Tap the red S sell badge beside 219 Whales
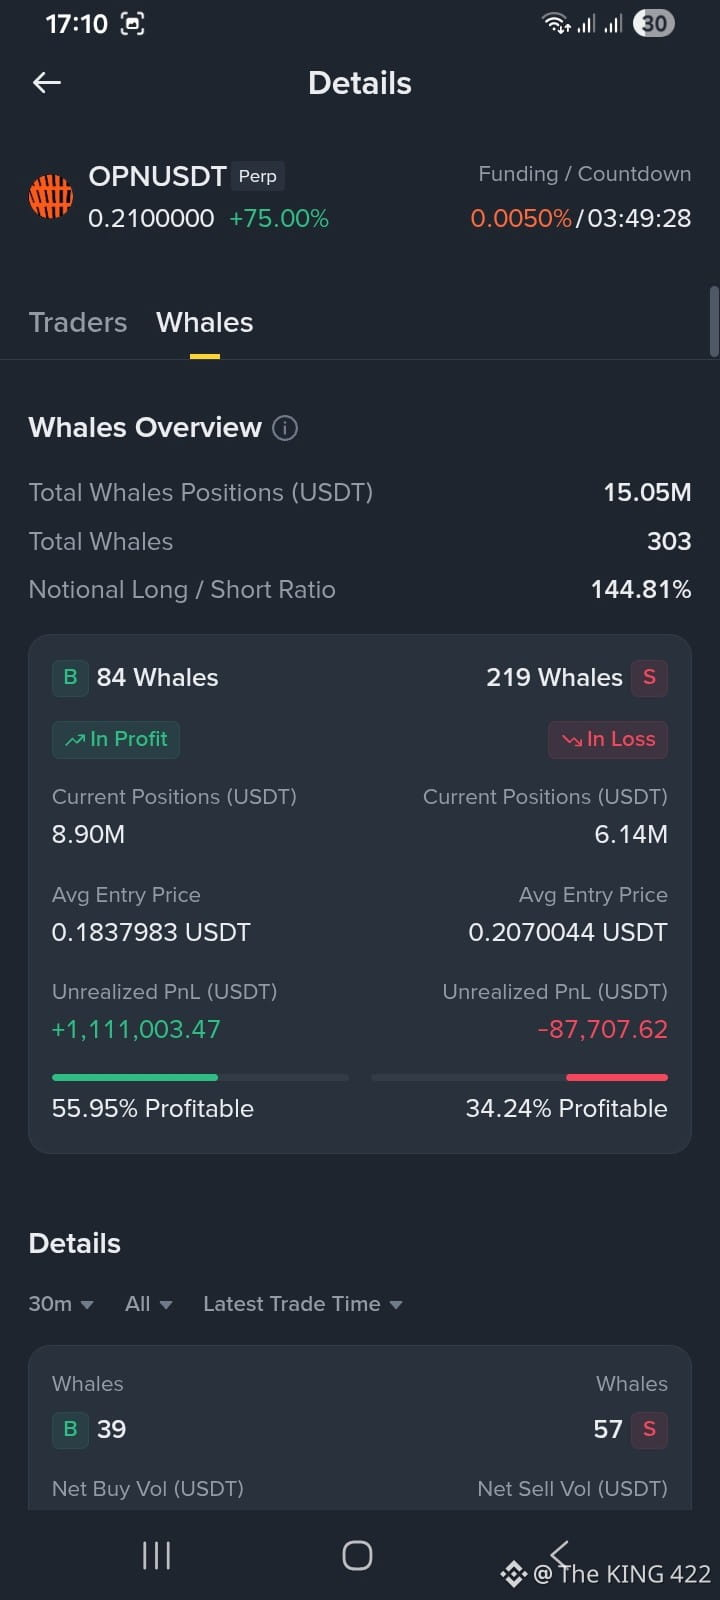Image resolution: width=720 pixels, height=1600 pixels. tap(649, 677)
